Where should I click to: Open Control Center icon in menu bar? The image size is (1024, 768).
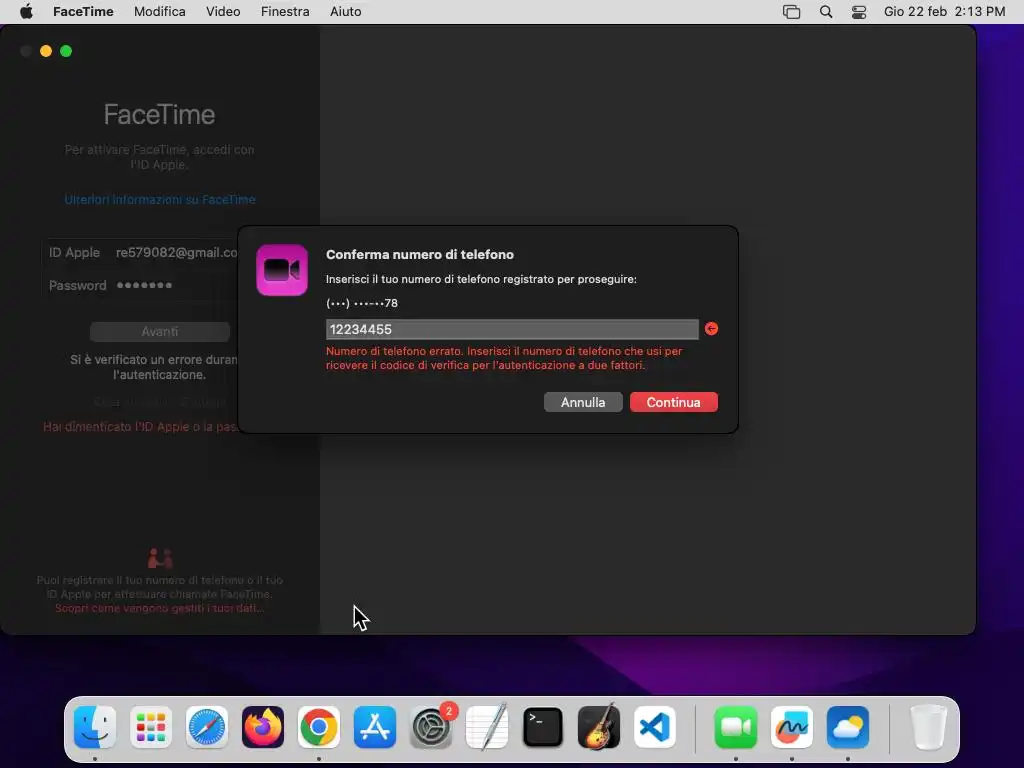pyautogui.click(x=859, y=12)
